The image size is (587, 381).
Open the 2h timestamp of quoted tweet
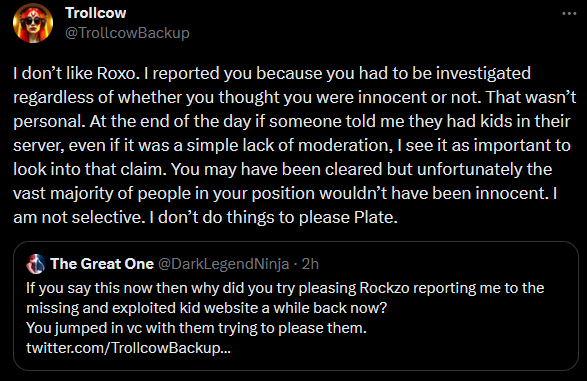pos(310,264)
